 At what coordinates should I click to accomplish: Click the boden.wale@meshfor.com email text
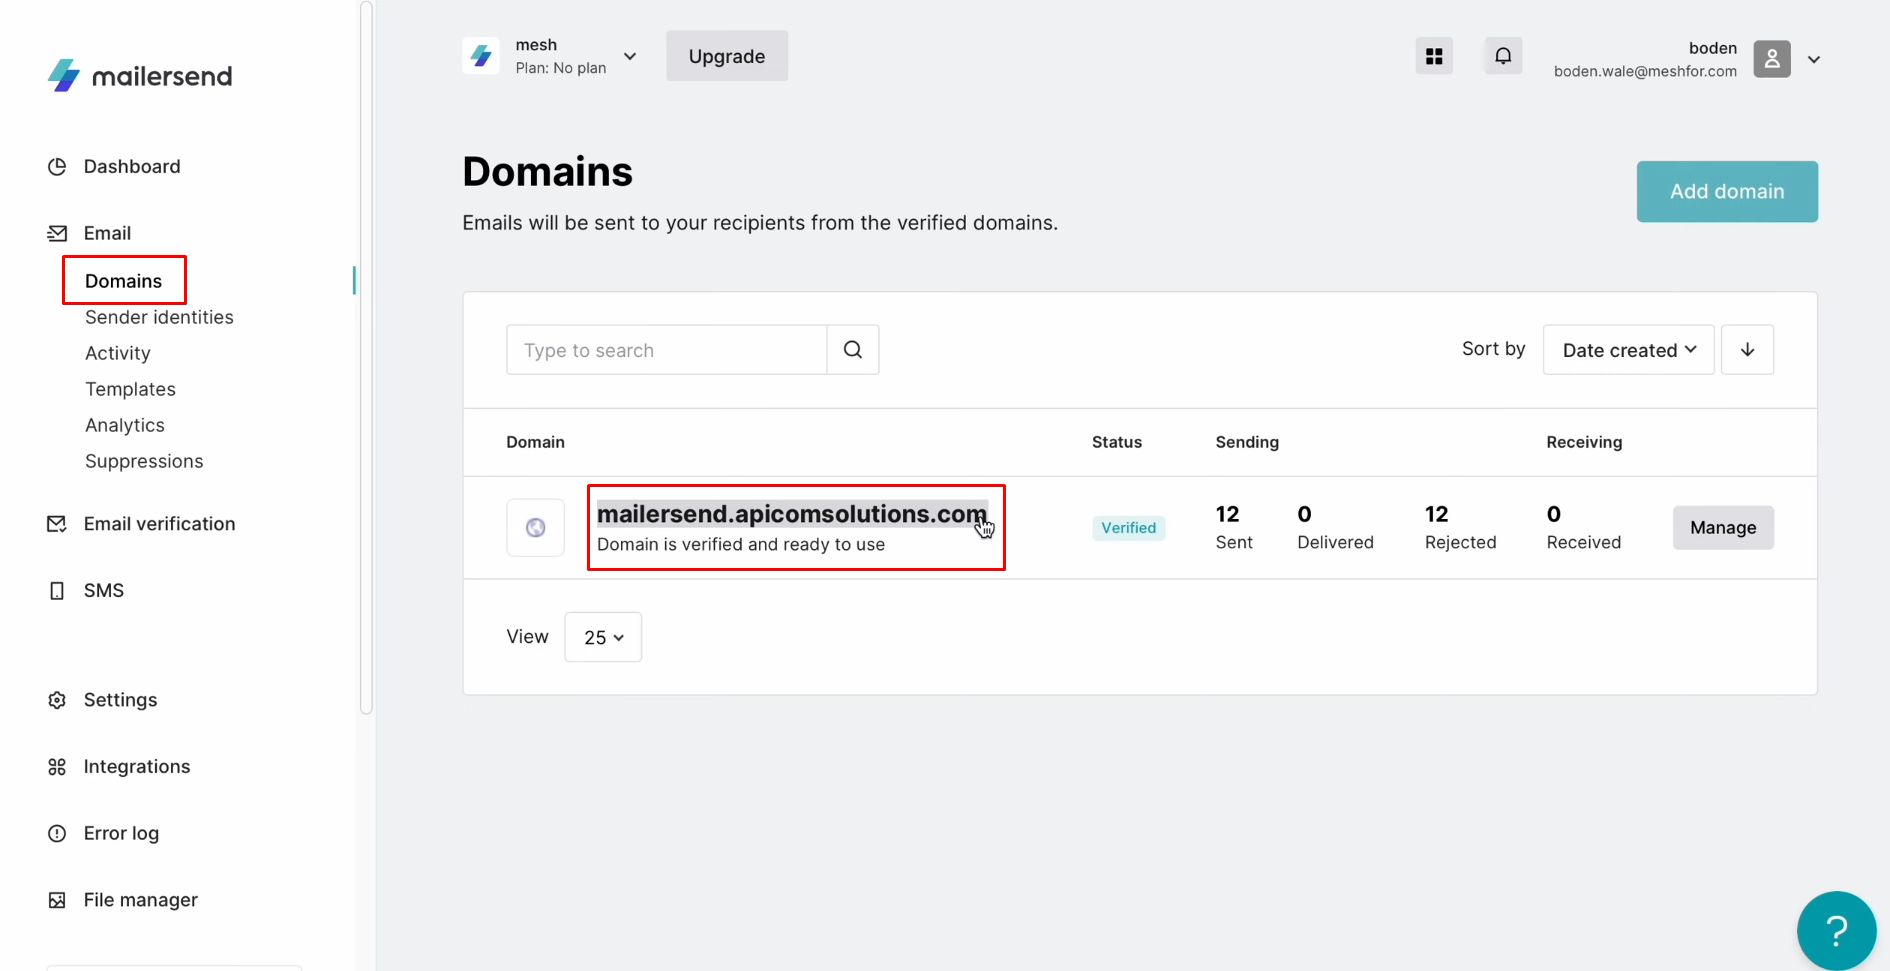(x=1645, y=71)
